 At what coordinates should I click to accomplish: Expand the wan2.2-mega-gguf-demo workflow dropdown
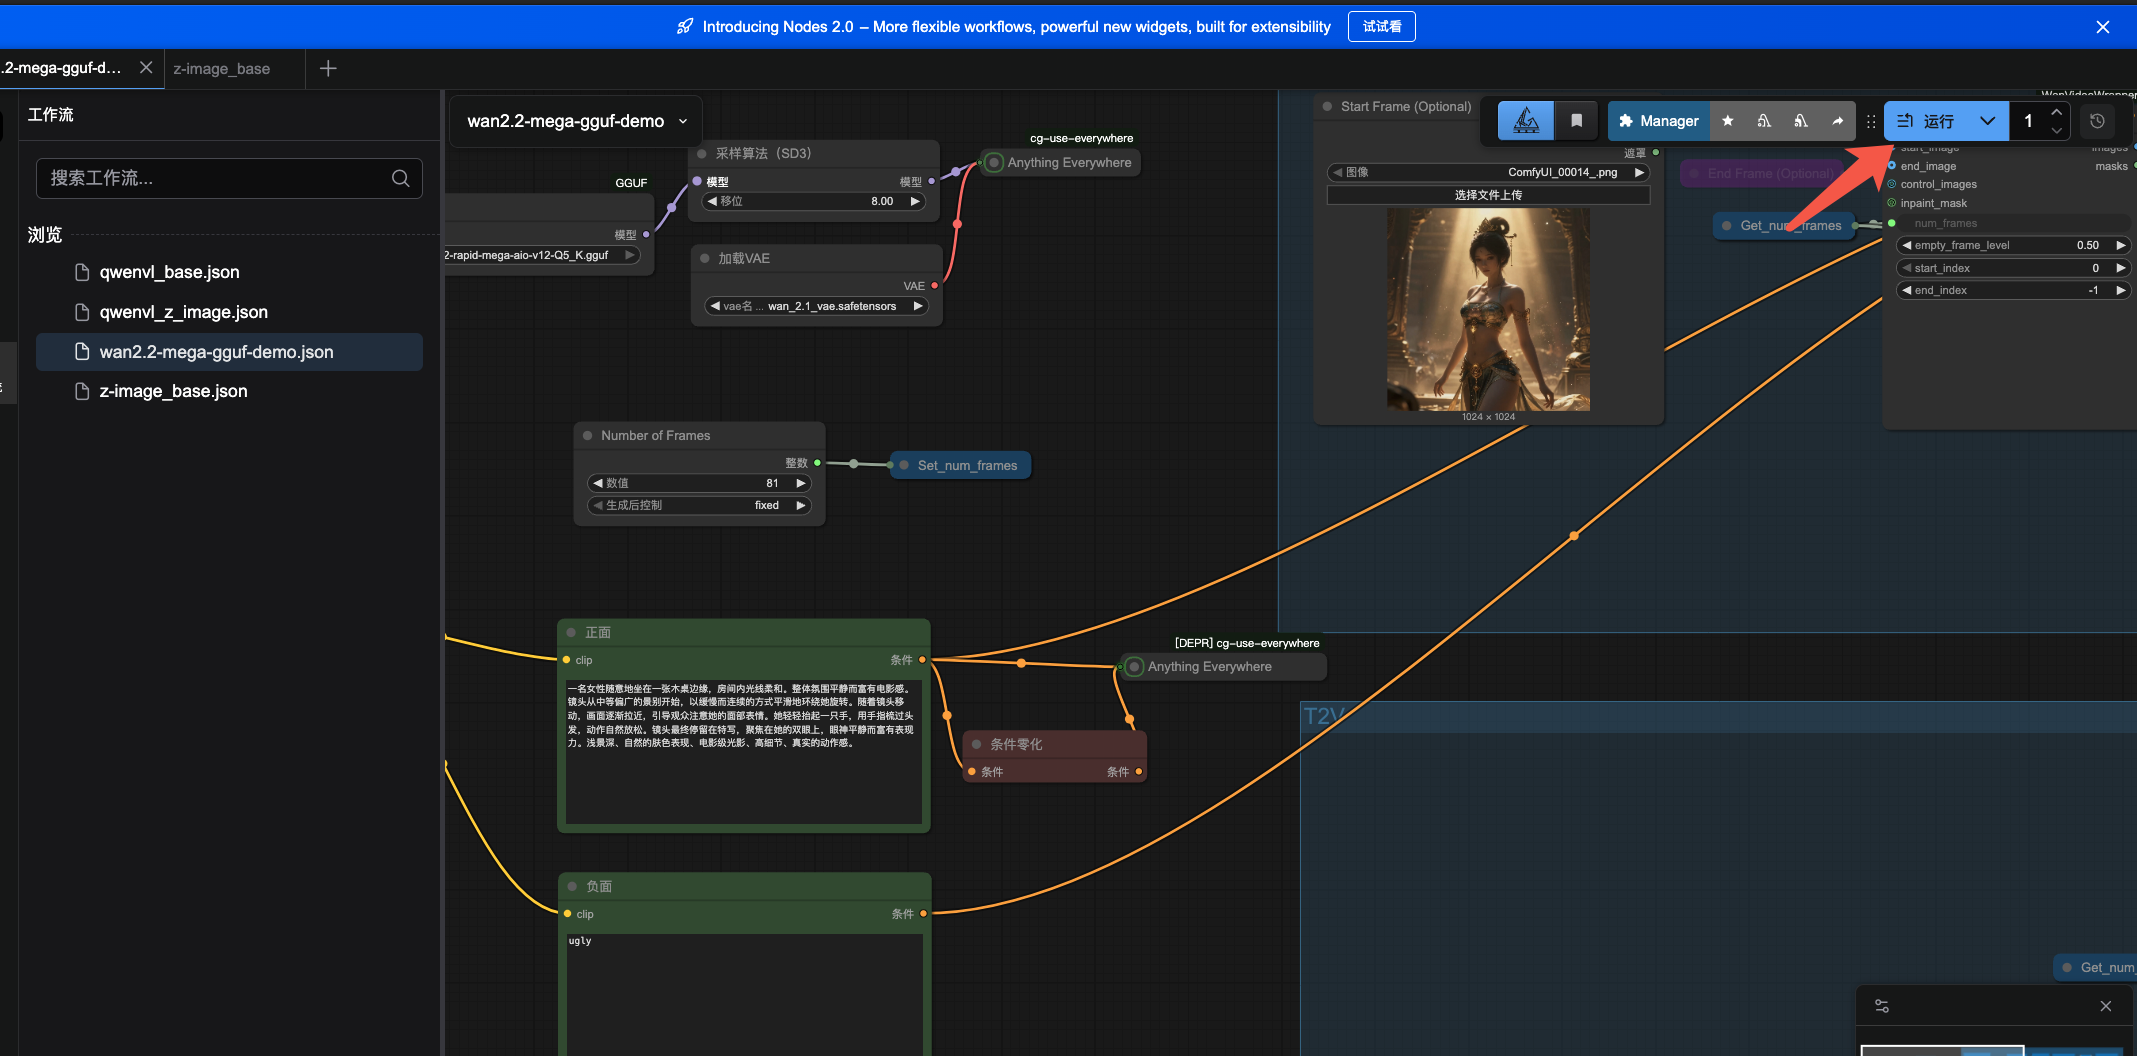coord(683,121)
